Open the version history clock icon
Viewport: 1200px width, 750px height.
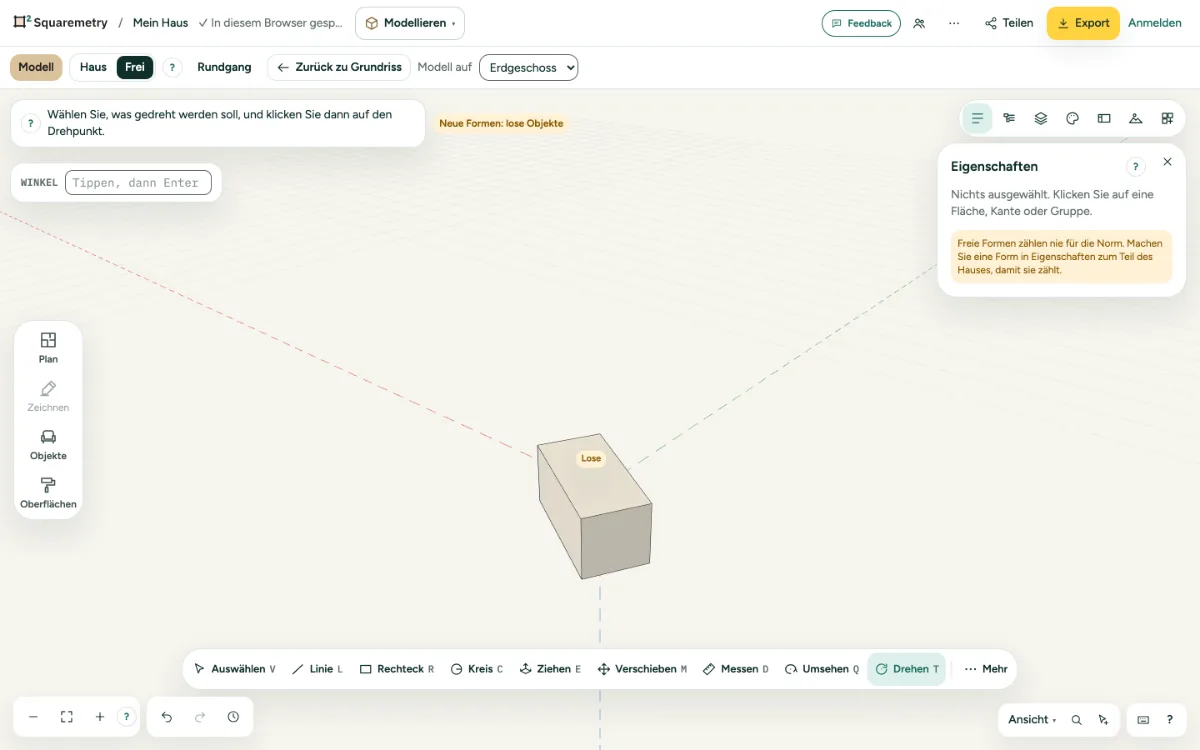[233, 717]
